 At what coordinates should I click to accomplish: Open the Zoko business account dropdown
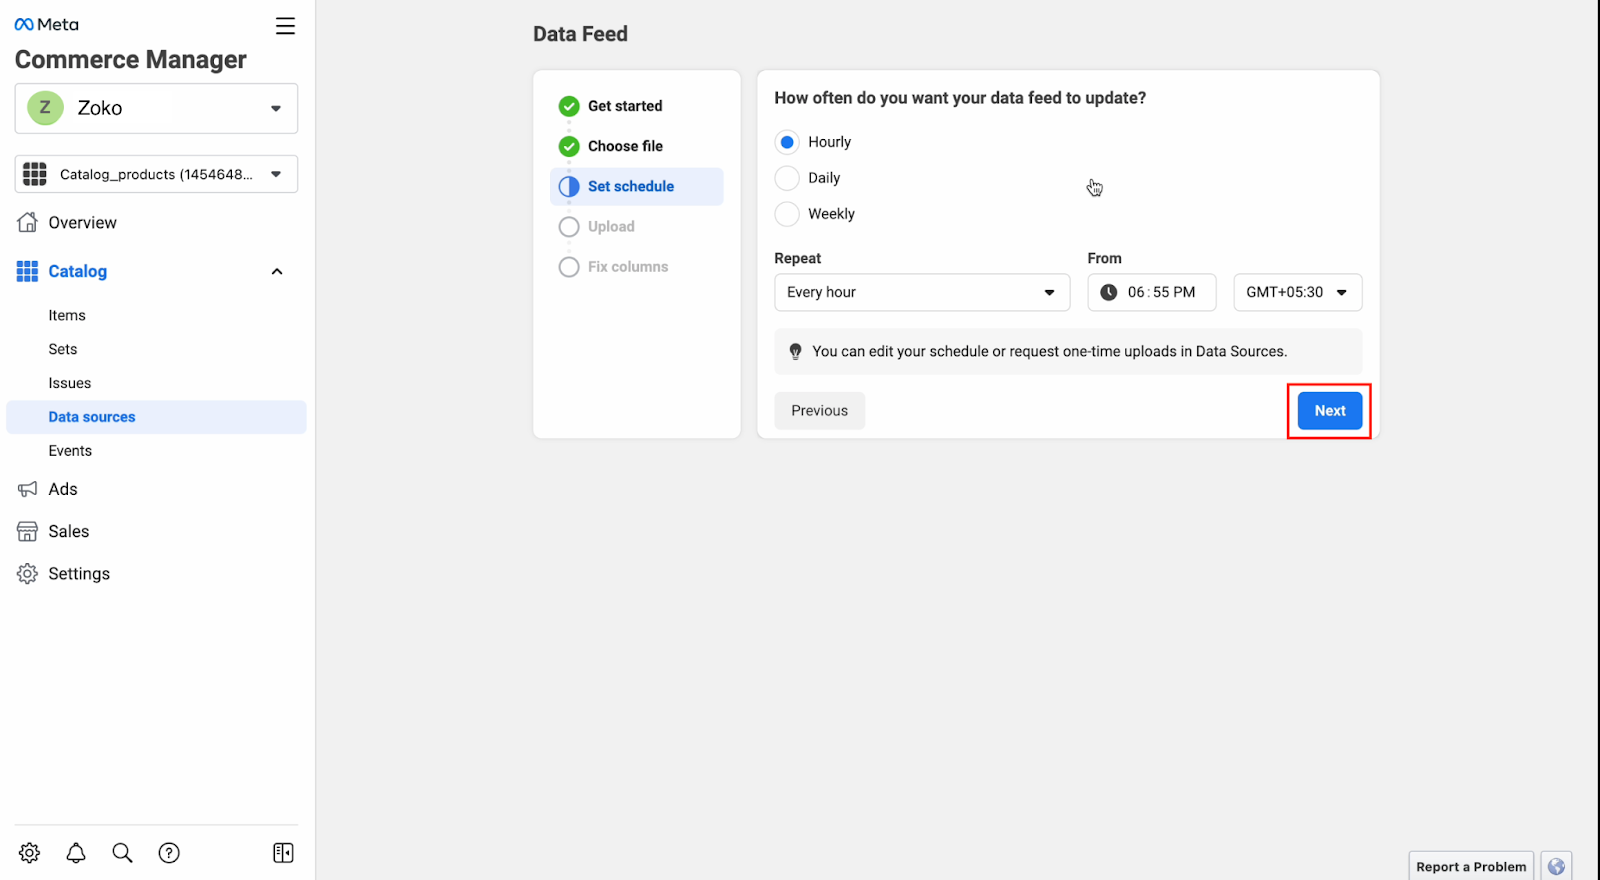click(x=156, y=108)
